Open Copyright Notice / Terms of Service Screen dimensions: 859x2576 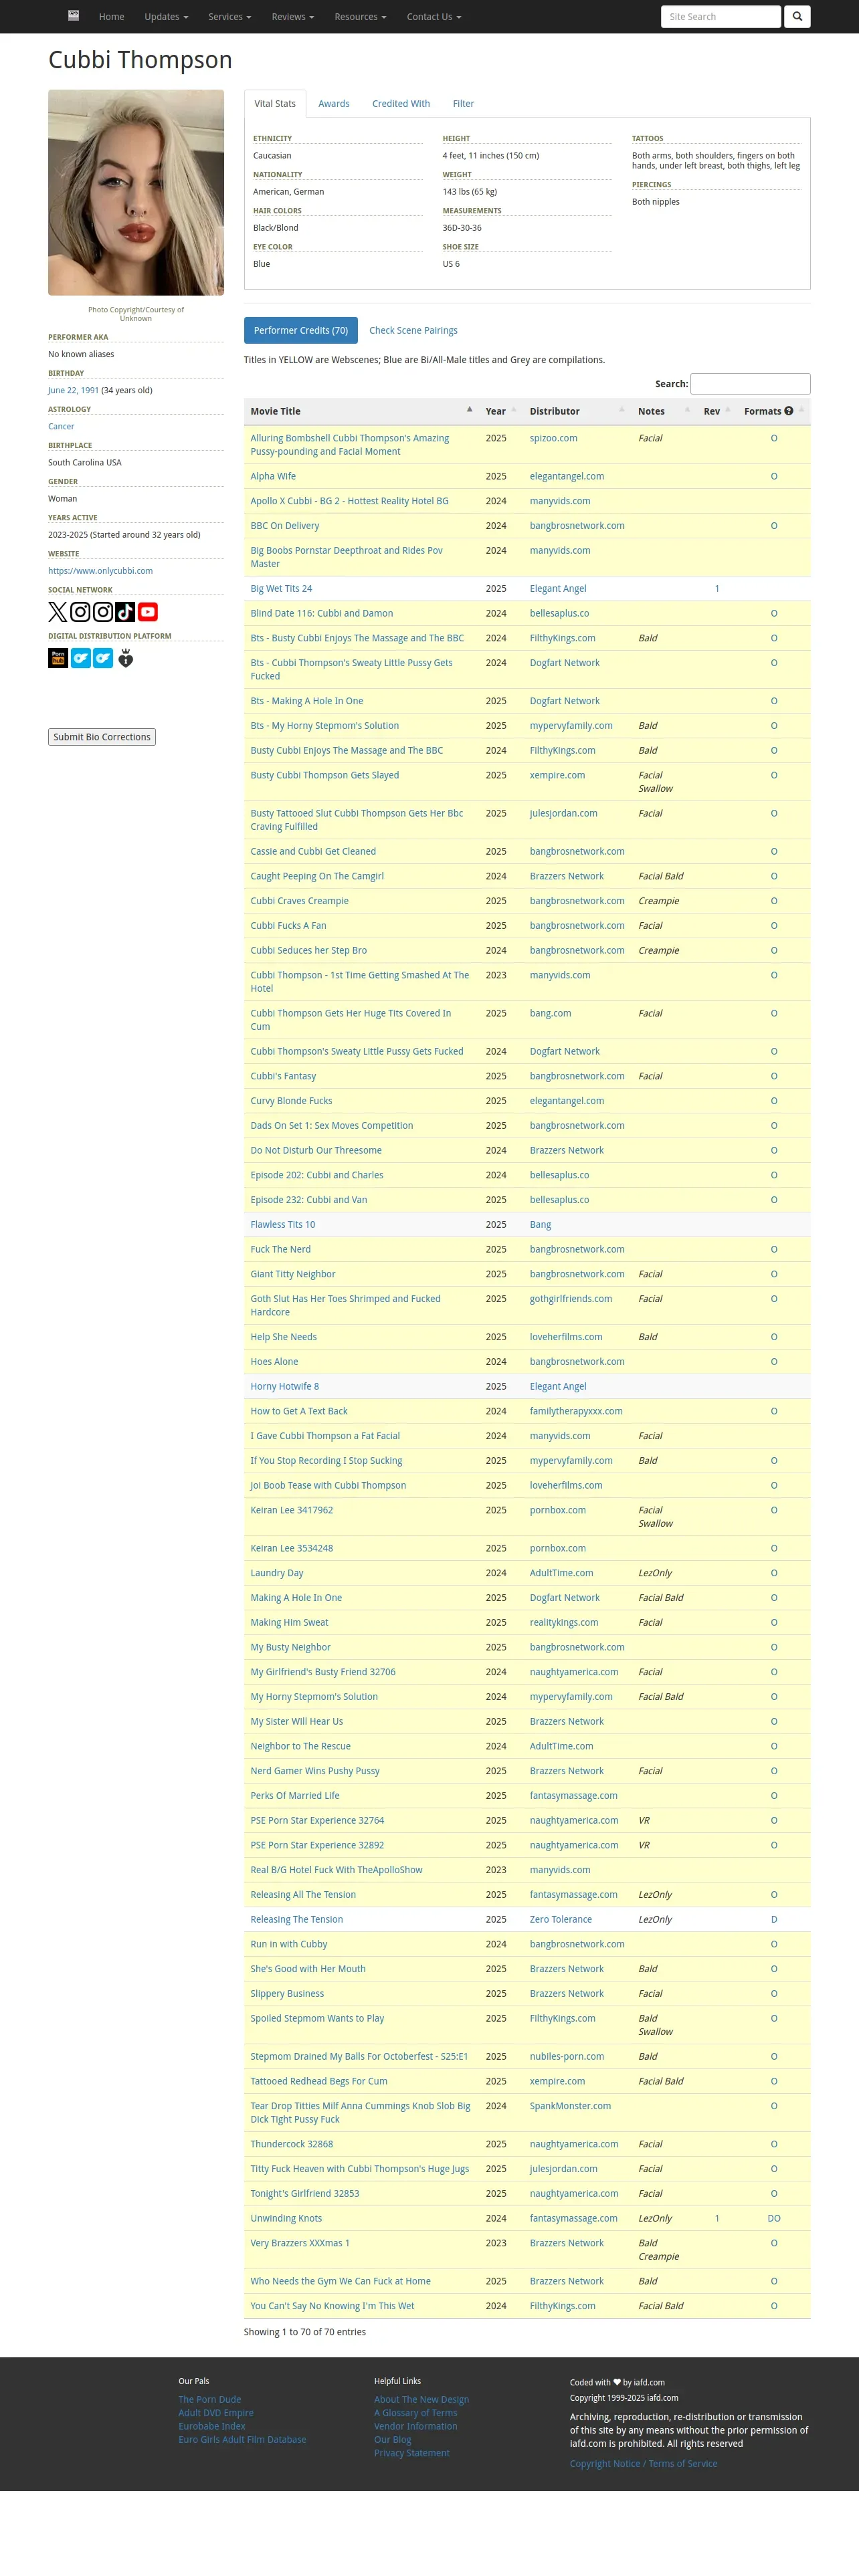(x=643, y=2464)
